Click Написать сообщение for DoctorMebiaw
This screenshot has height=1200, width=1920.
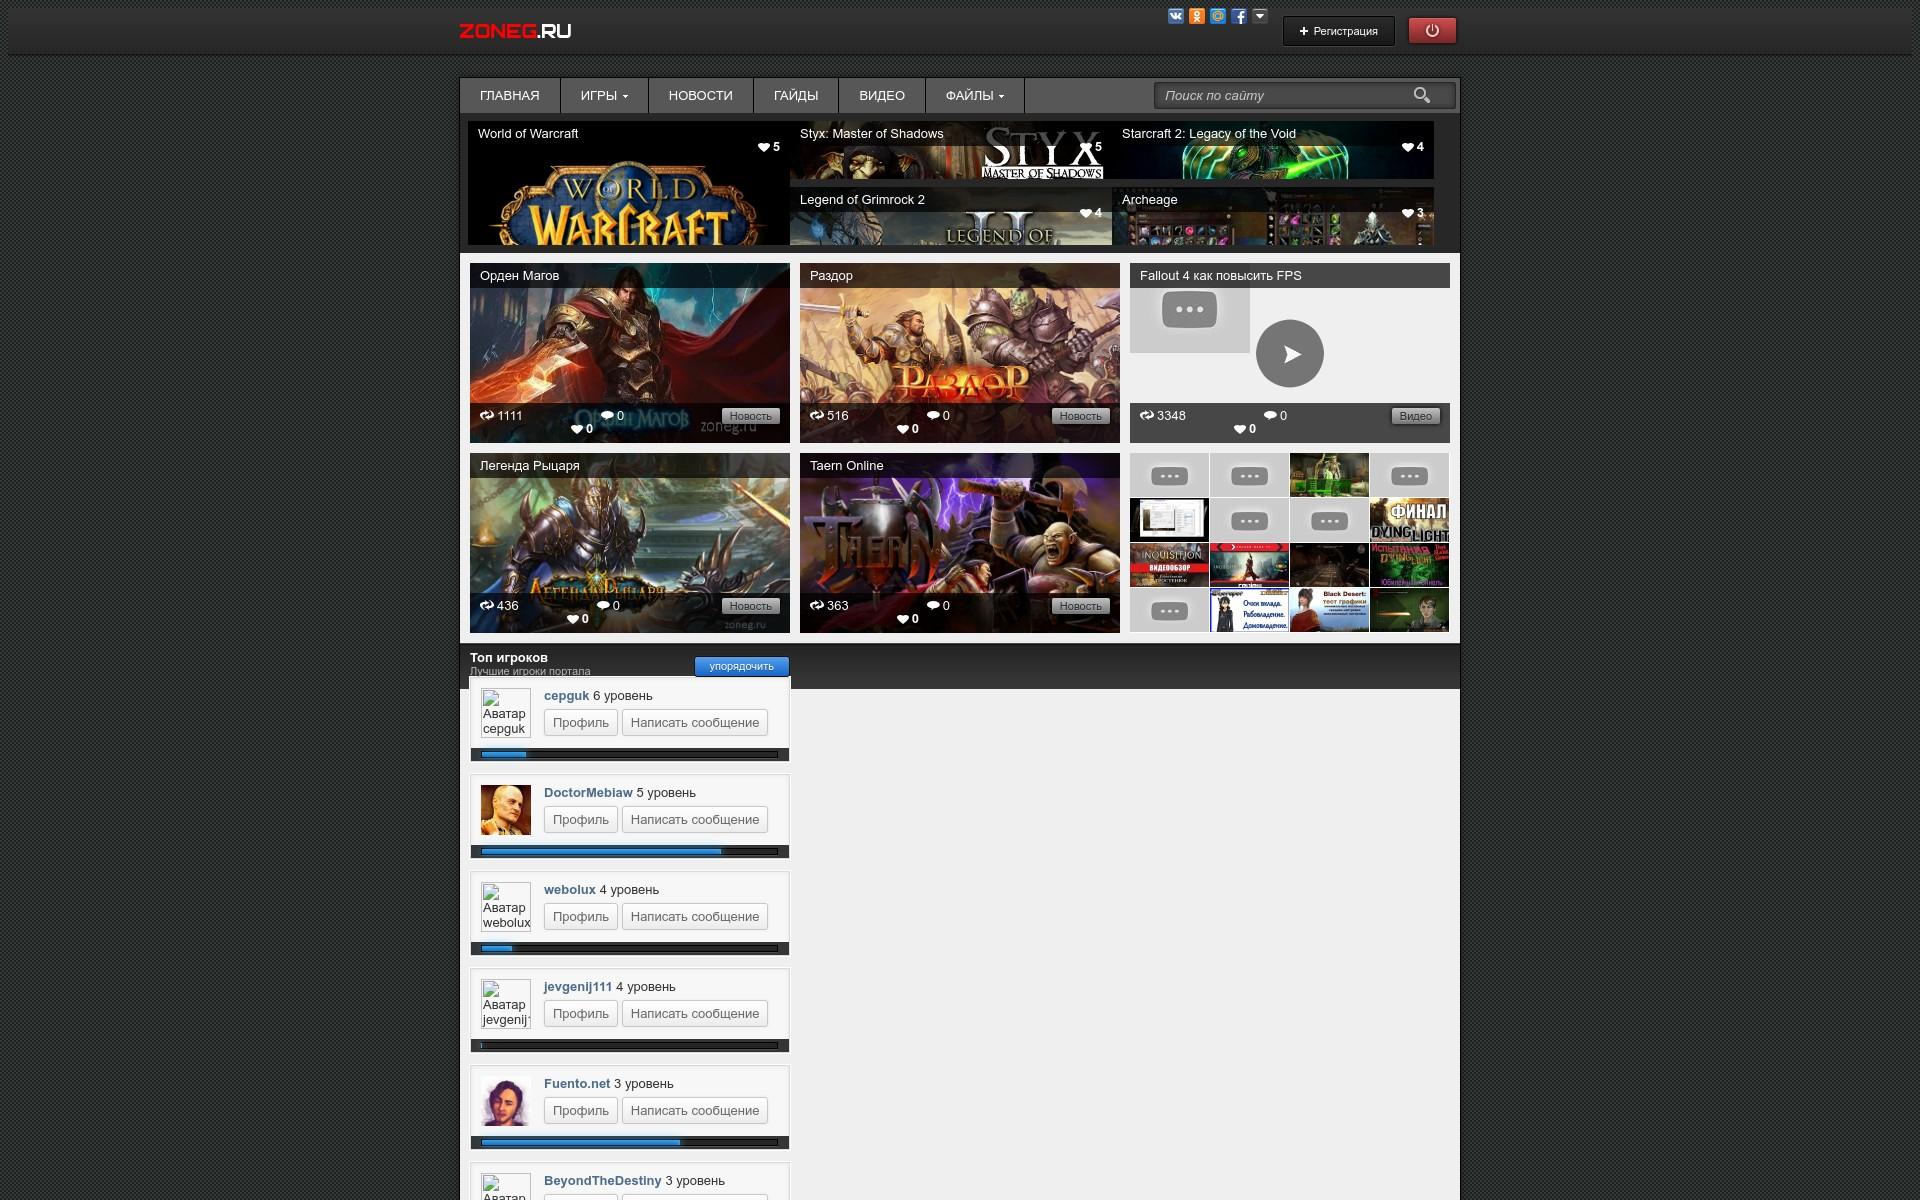[695, 820]
